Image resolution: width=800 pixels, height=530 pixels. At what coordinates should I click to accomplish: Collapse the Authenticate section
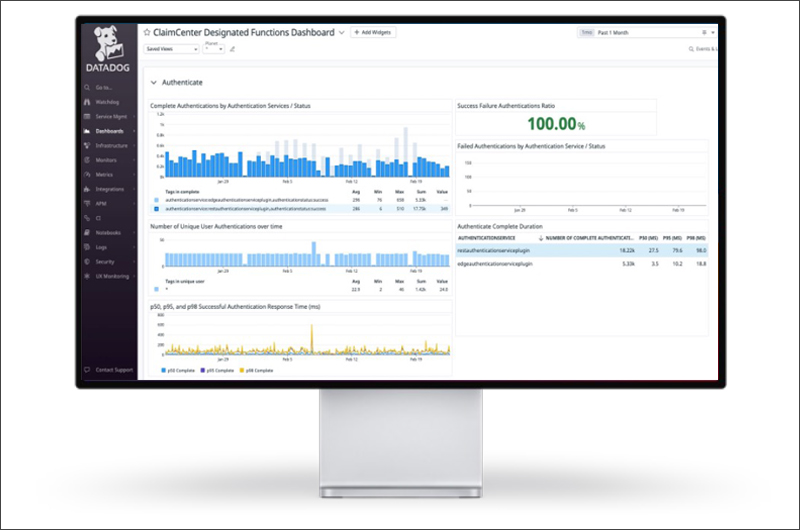pyautogui.click(x=153, y=82)
